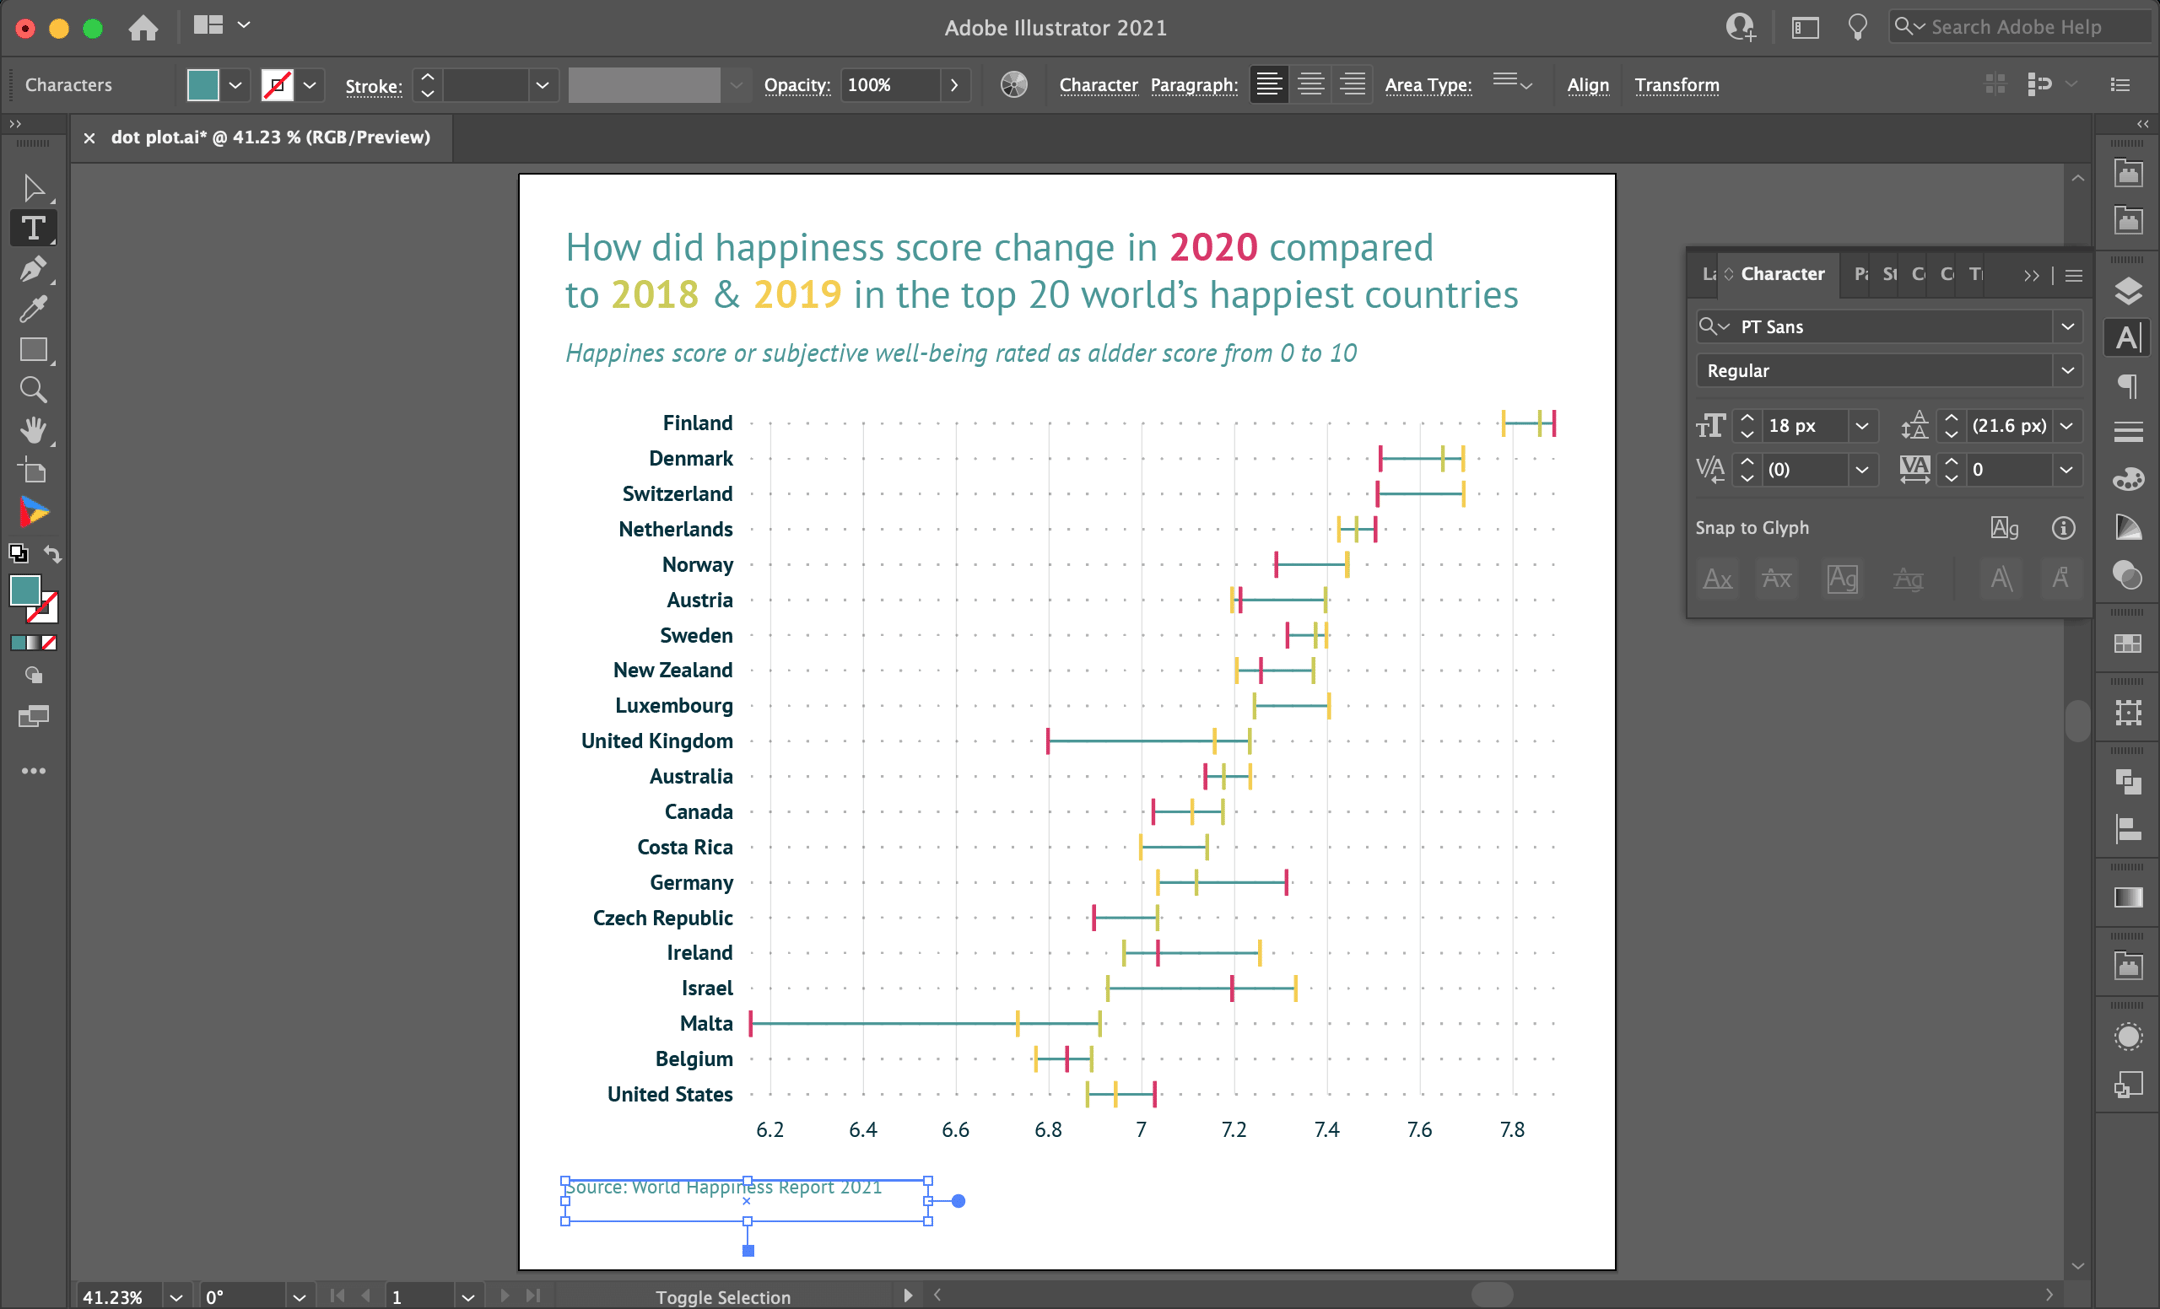The image size is (2160, 1309).
Task: Toggle center paragraph alignment
Action: click(1309, 84)
